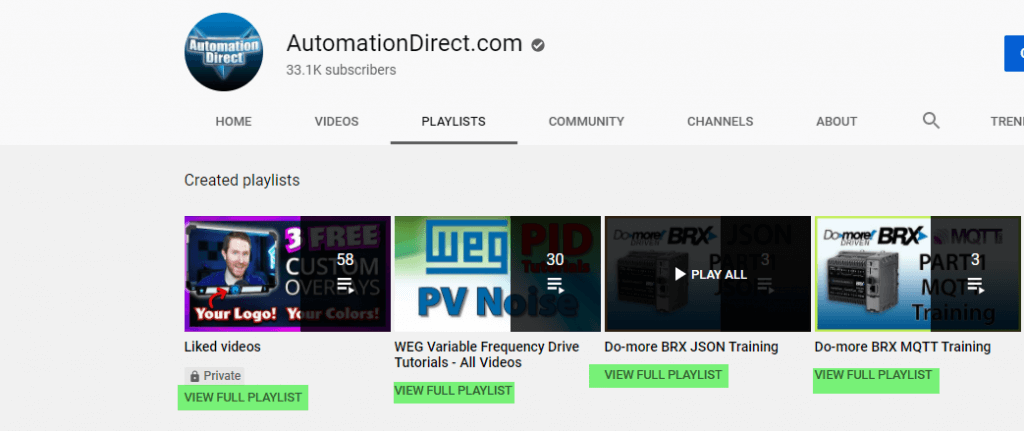
Task: Click the AutomationDirect channel avatar logo
Action: point(224,53)
